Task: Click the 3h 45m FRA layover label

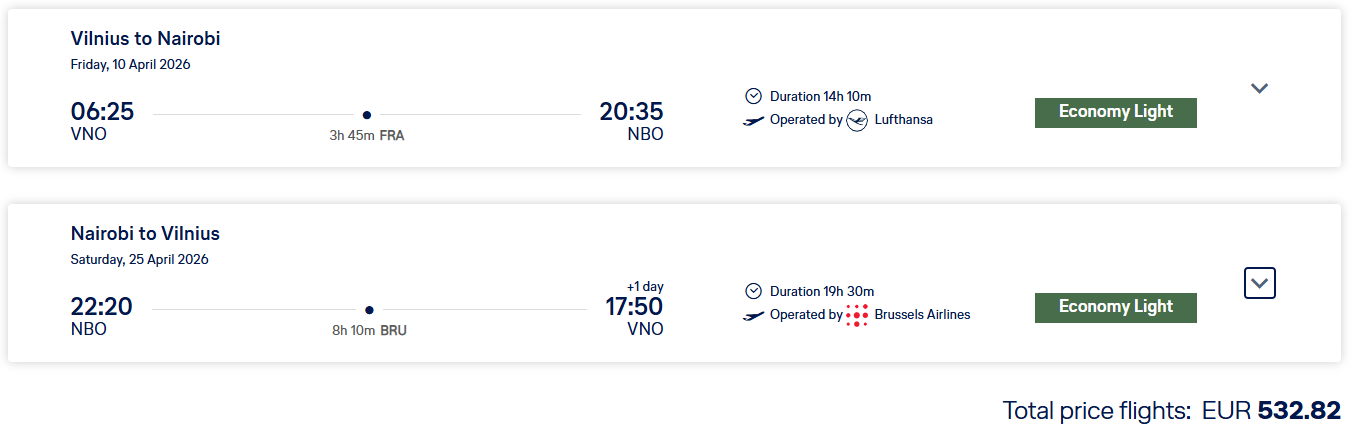Action: pos(367,135)
